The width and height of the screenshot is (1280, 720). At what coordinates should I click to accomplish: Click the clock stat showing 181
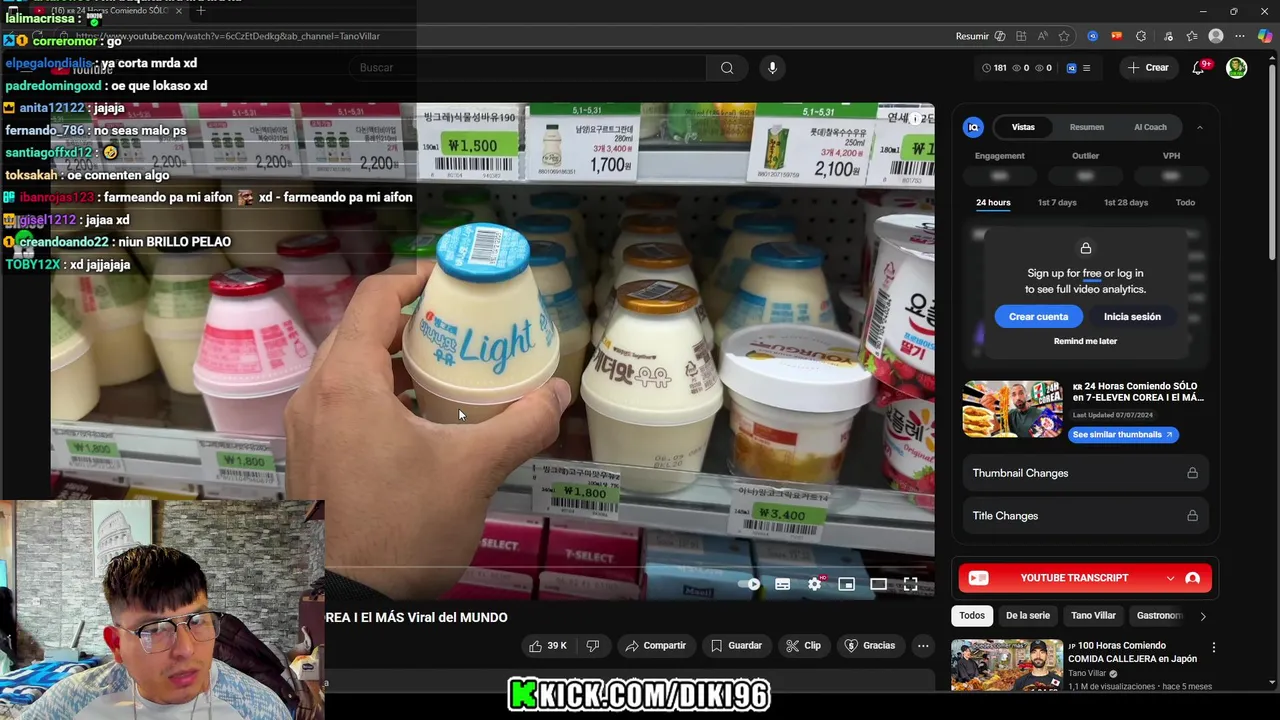994,68
